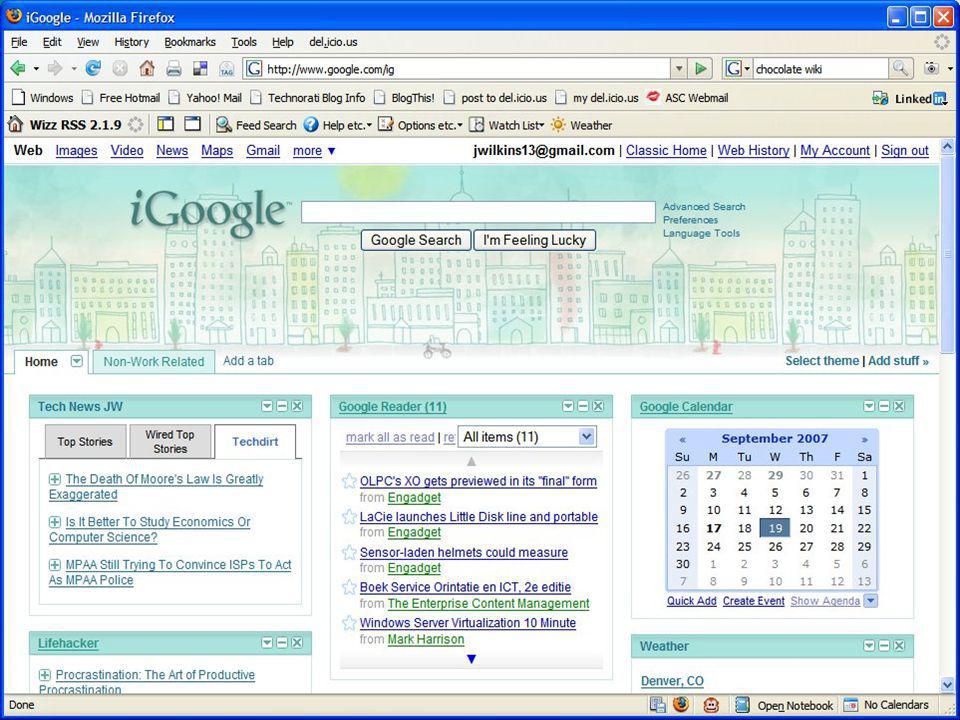960x720 pixels.
Task: Open the home page via house icon
Action: [147, 69]
